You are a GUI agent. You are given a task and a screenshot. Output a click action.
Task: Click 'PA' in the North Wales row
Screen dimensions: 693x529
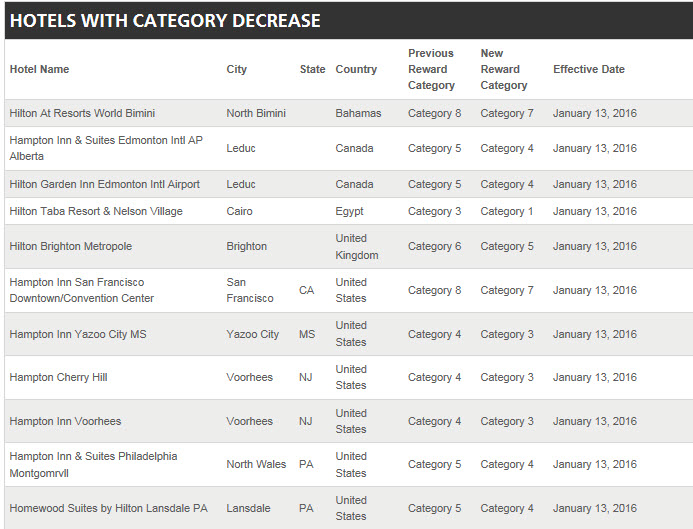click(x=306, y=464)
